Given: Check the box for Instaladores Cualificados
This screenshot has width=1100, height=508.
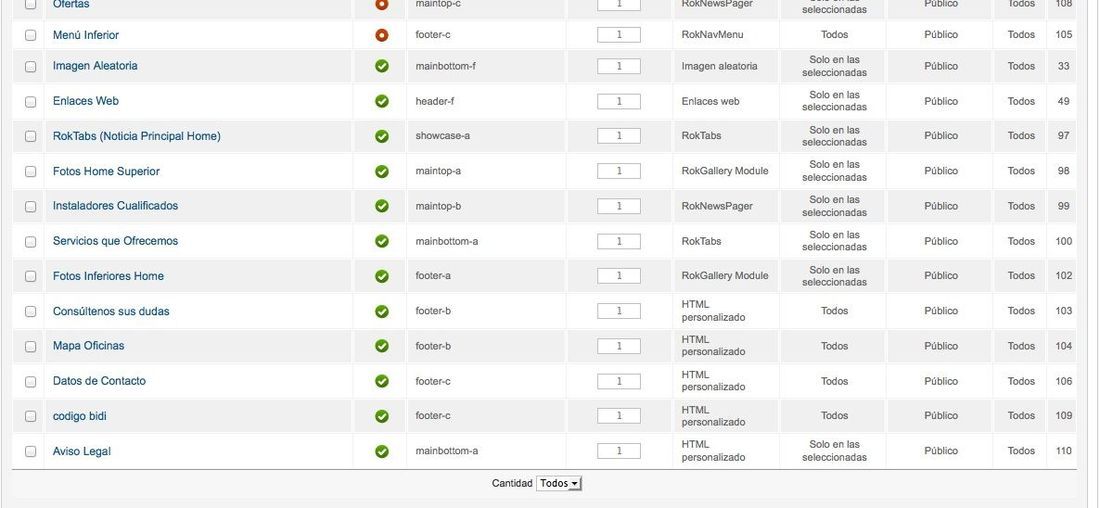Looking at the screenshot, I should click(30, 206).
